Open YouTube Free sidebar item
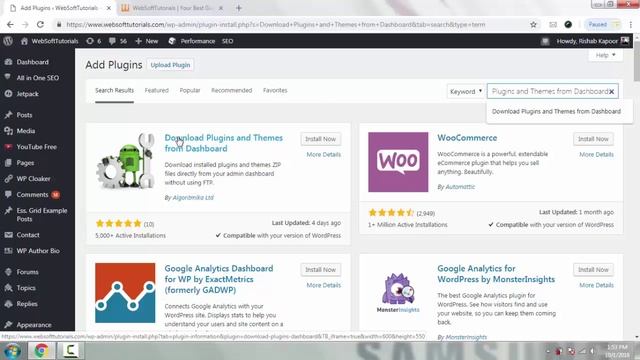Image resolution: width=640 pixels, height=360 pixels. (x=36, y=147)
